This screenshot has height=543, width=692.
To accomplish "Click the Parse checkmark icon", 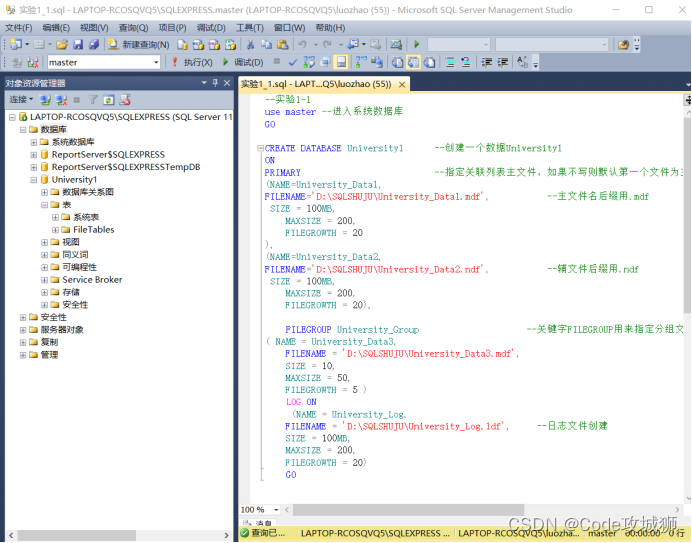I will pos(292,62).
